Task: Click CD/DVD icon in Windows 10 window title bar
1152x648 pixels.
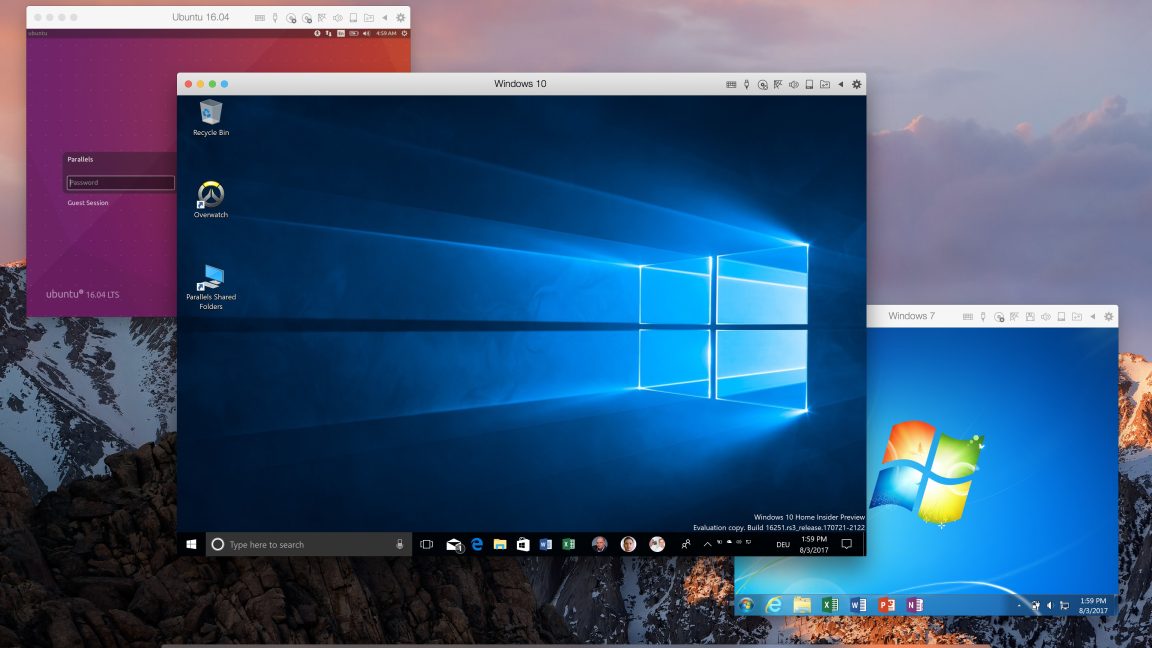Action: click(763, 84)
